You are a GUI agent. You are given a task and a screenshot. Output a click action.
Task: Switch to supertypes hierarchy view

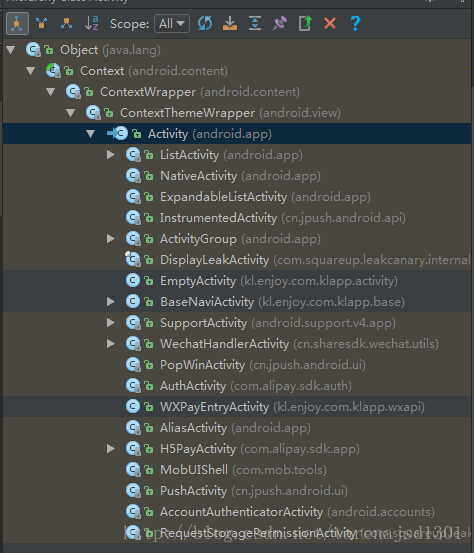(x=42, y=24)
